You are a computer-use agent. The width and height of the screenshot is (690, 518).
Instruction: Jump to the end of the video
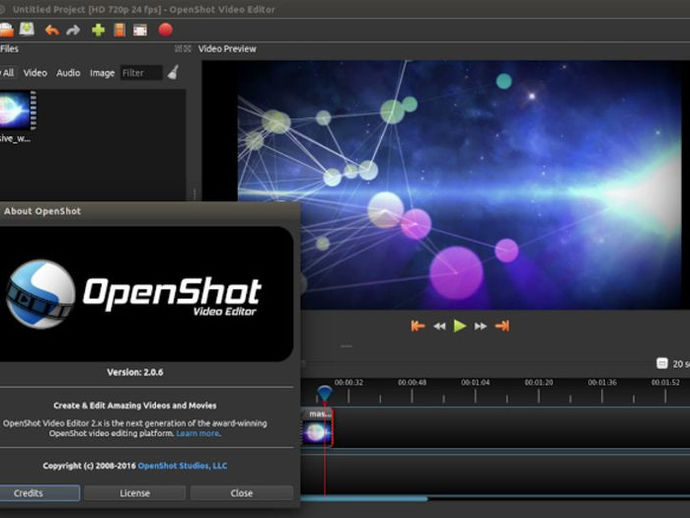502,326
